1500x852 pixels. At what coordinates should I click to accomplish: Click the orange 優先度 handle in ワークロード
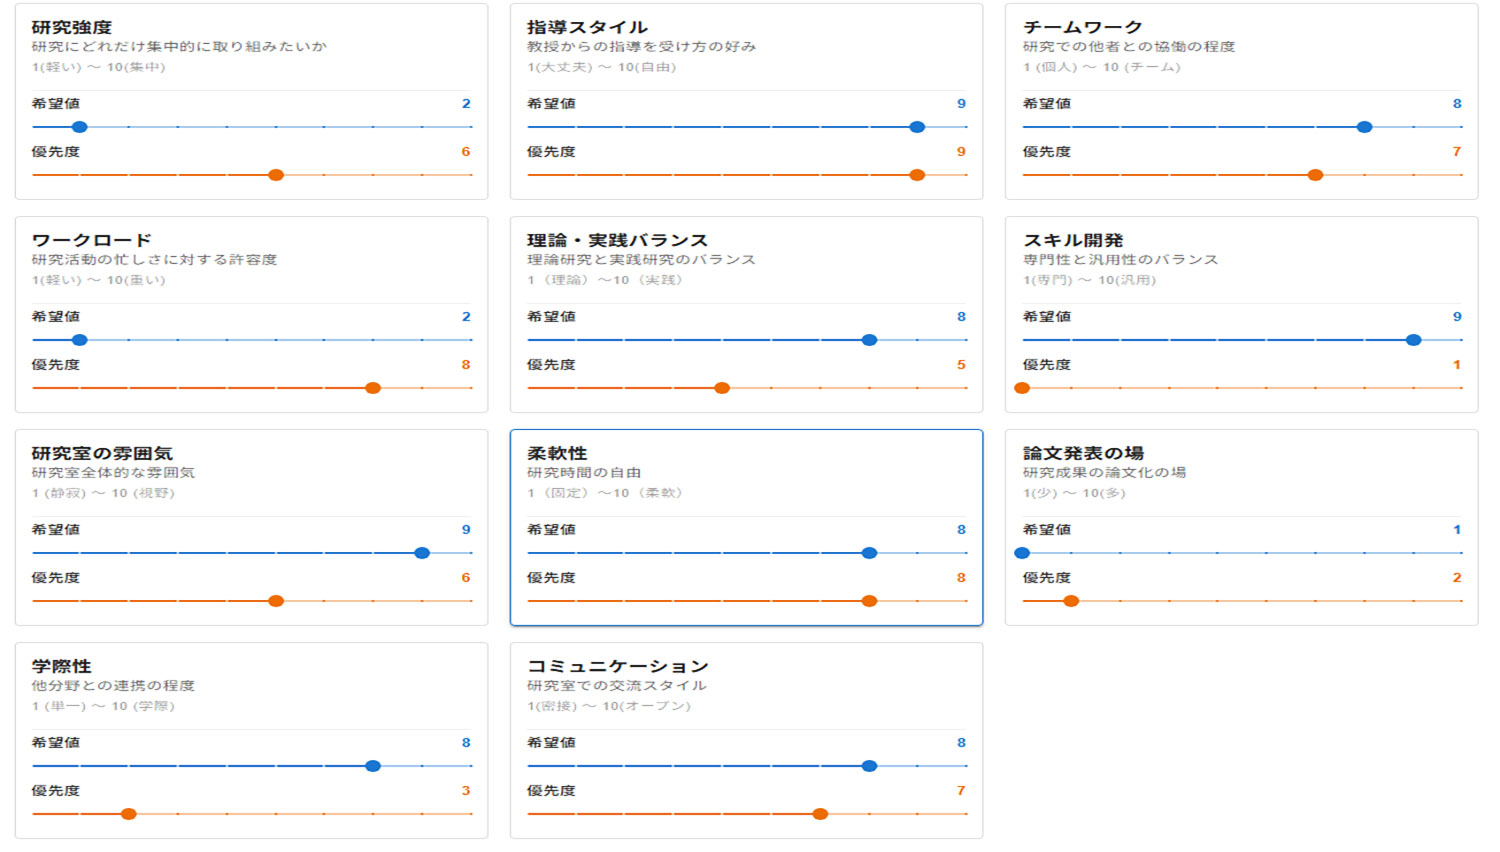click(373, 388)
